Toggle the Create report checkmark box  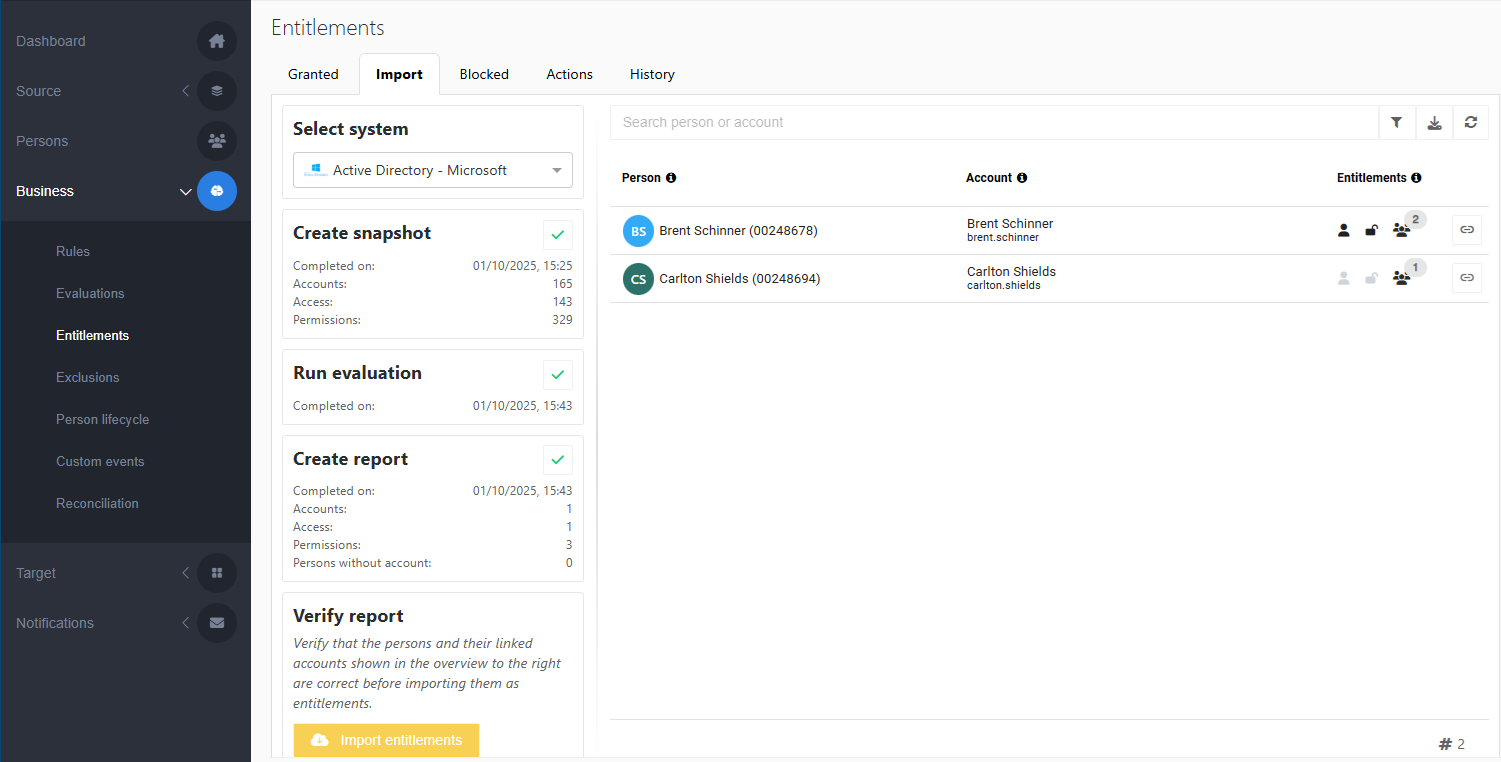point(558,460)
